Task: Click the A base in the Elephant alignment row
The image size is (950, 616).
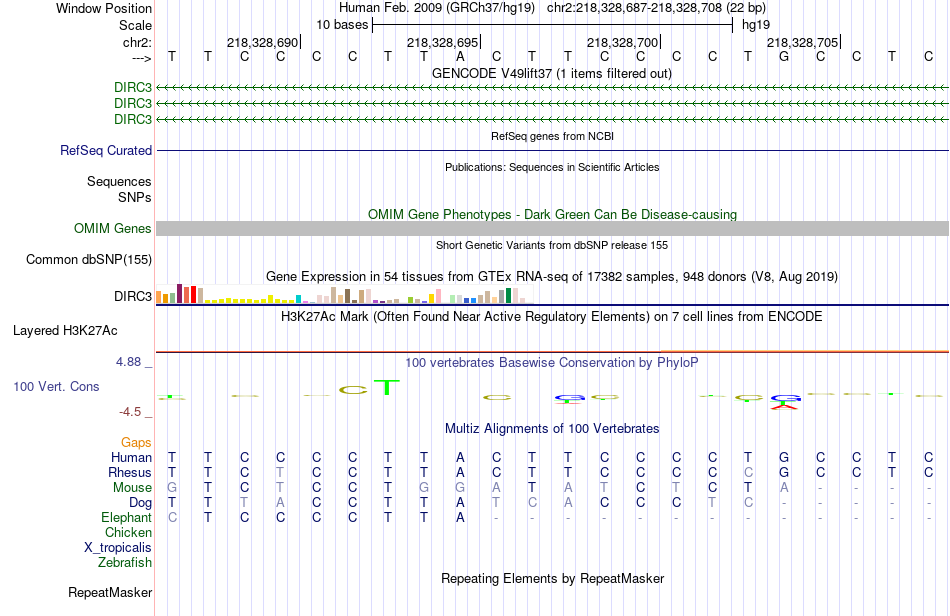Action: [460, 517]
